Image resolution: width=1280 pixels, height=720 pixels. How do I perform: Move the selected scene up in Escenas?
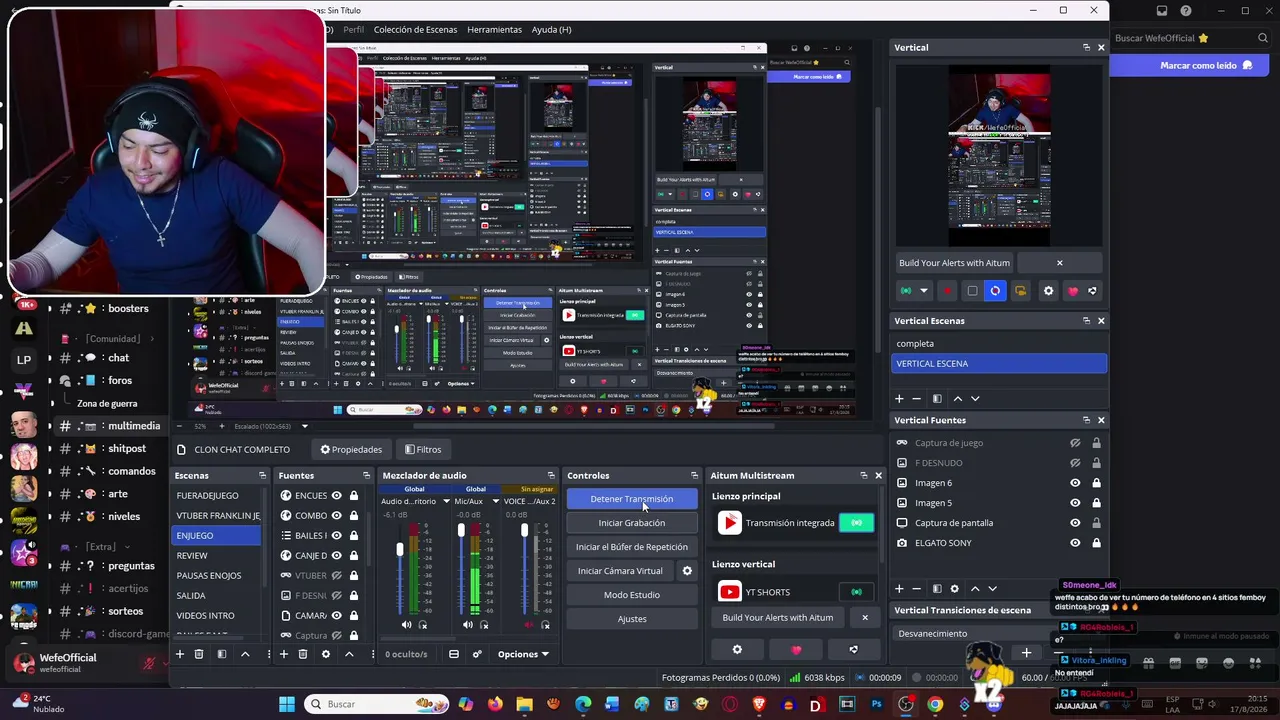(x=245, y=654)
